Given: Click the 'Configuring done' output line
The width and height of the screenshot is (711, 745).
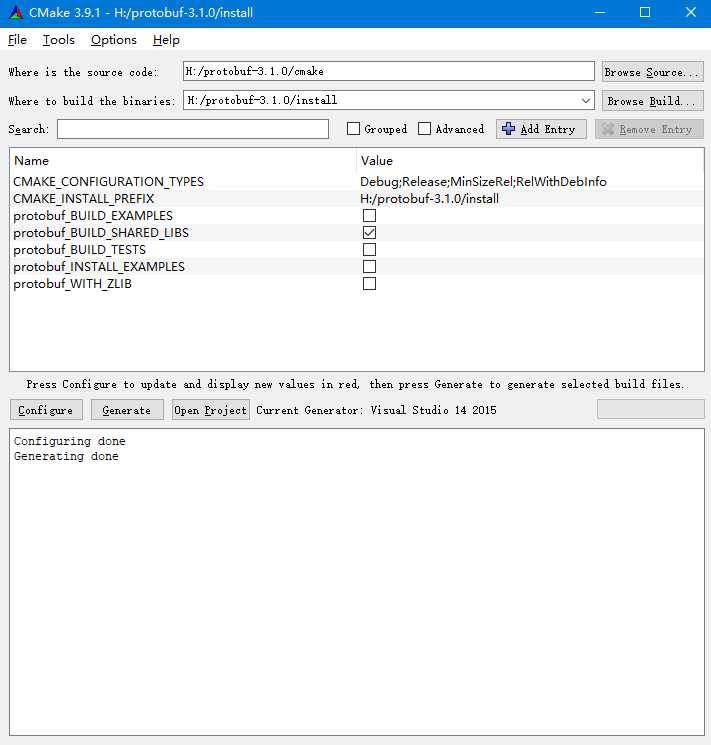Looking at the screenshot, I should click(69, 441).
